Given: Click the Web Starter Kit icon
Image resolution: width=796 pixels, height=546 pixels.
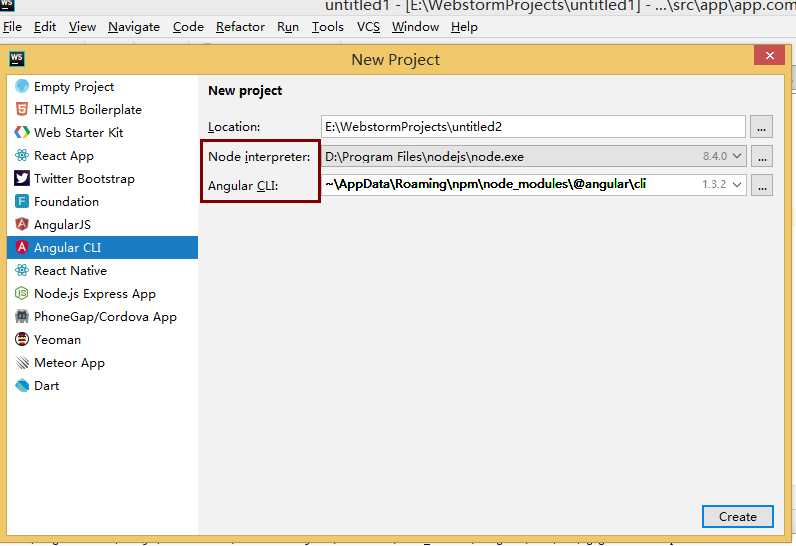Looking at the screenshot, I should click(22, 132).
